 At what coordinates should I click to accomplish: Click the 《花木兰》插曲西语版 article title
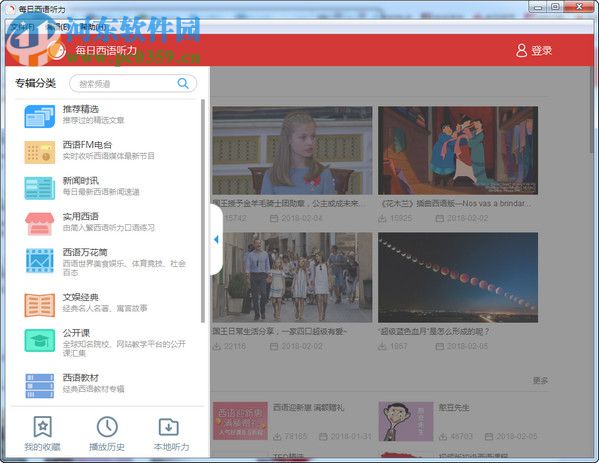pyautogui.click(x=455, y=203)
